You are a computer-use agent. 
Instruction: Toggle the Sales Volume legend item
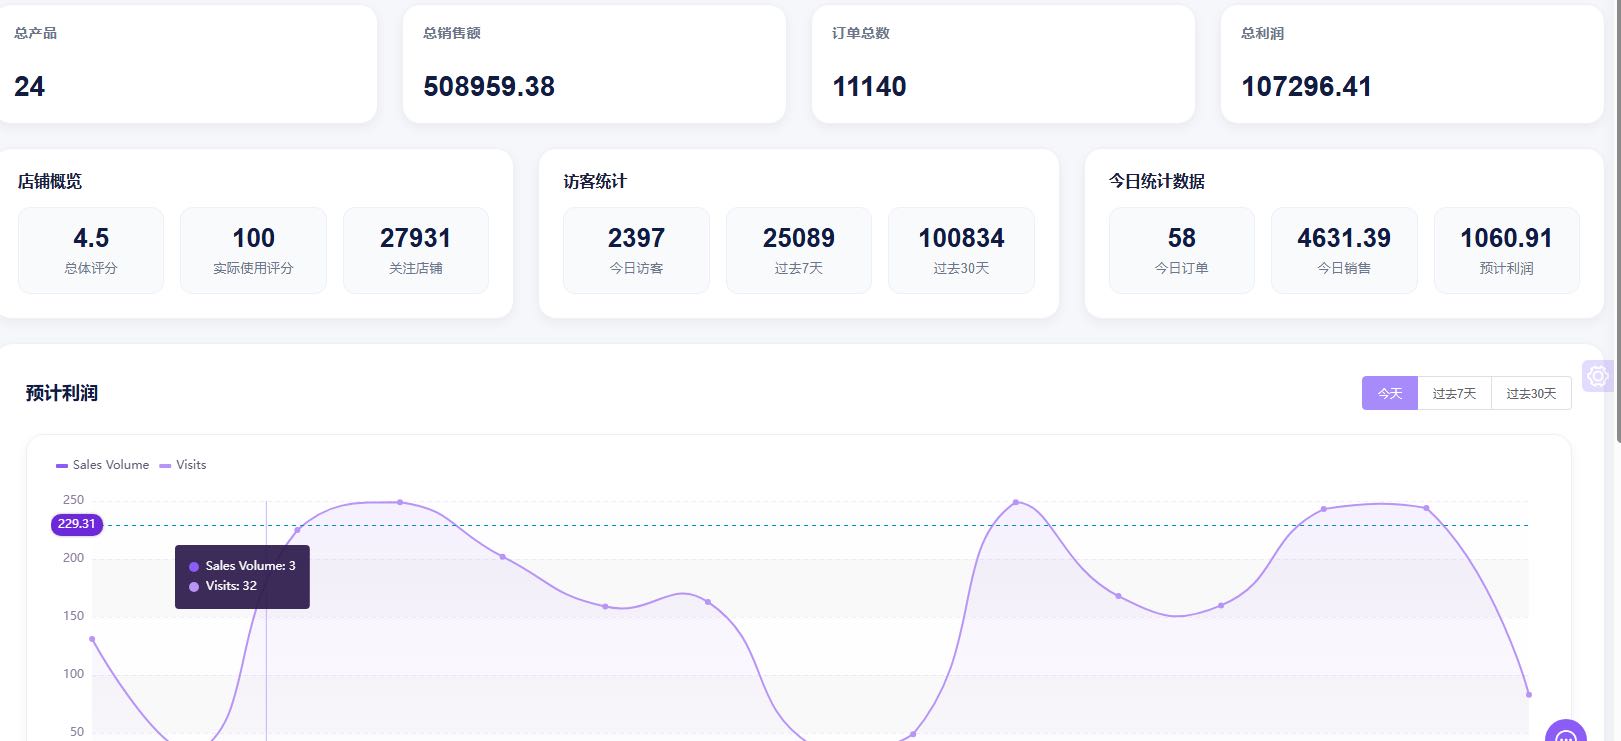tap(102, 465)
